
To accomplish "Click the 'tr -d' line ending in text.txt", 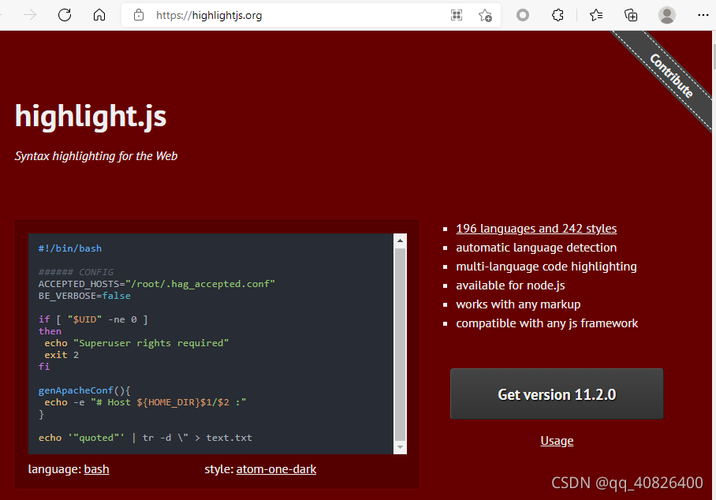I will [145, 438].
